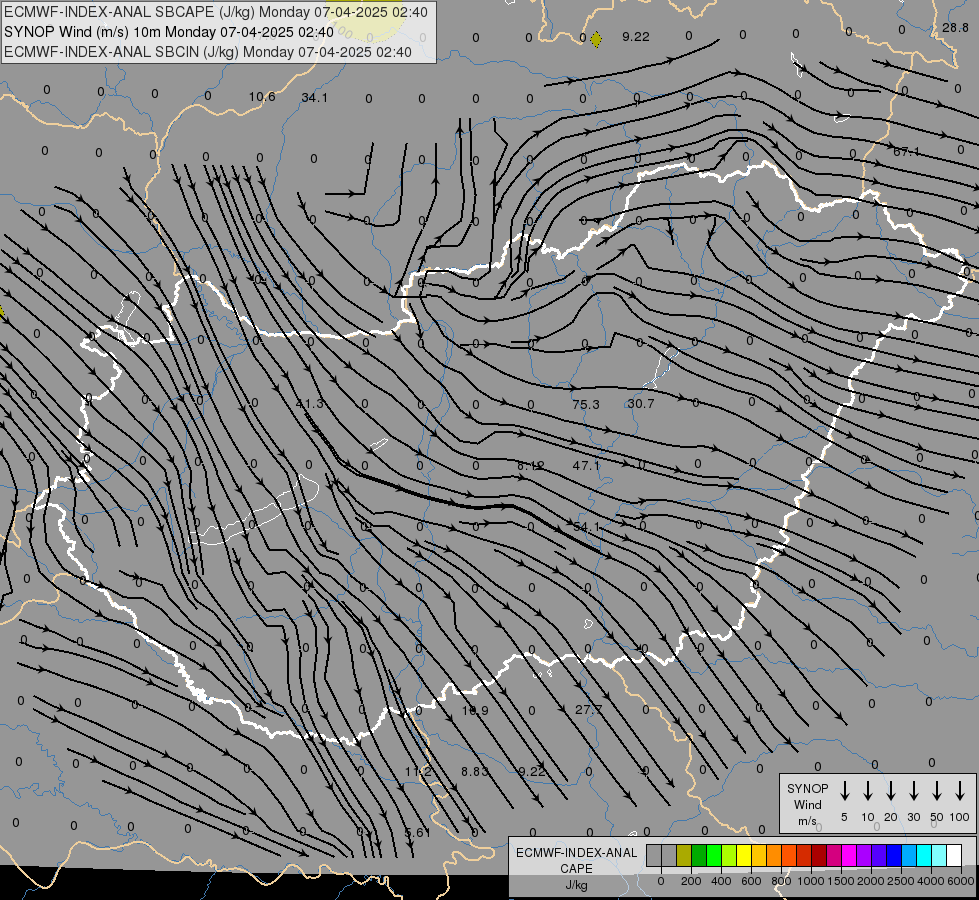Select the olive 100–200 CAPE swatch

(x=684, y=855)
